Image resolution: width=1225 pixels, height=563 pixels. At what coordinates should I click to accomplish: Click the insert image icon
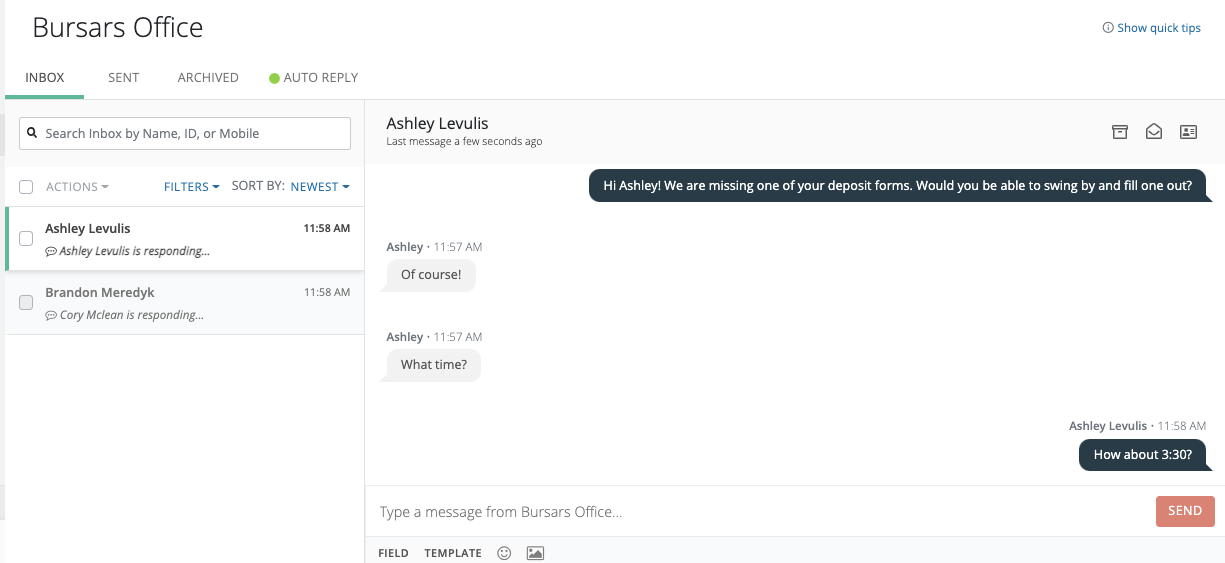tap(535, 553)
